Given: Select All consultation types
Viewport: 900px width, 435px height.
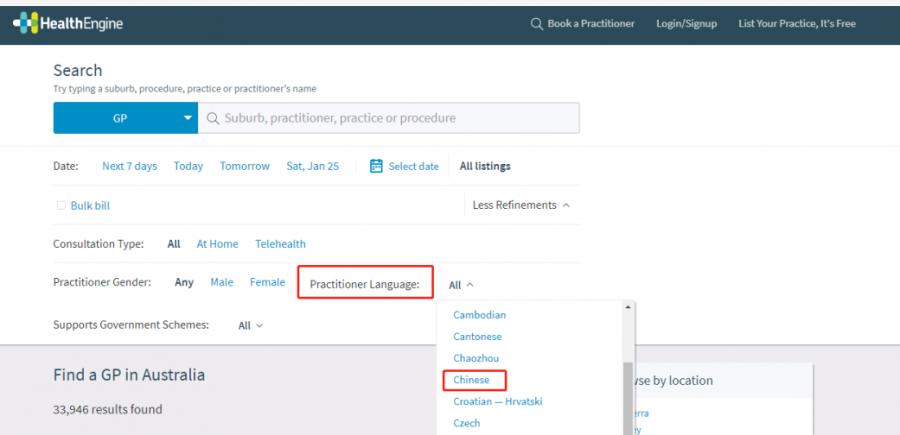Looking at the screenshot, I should click(x=174, y=244).
